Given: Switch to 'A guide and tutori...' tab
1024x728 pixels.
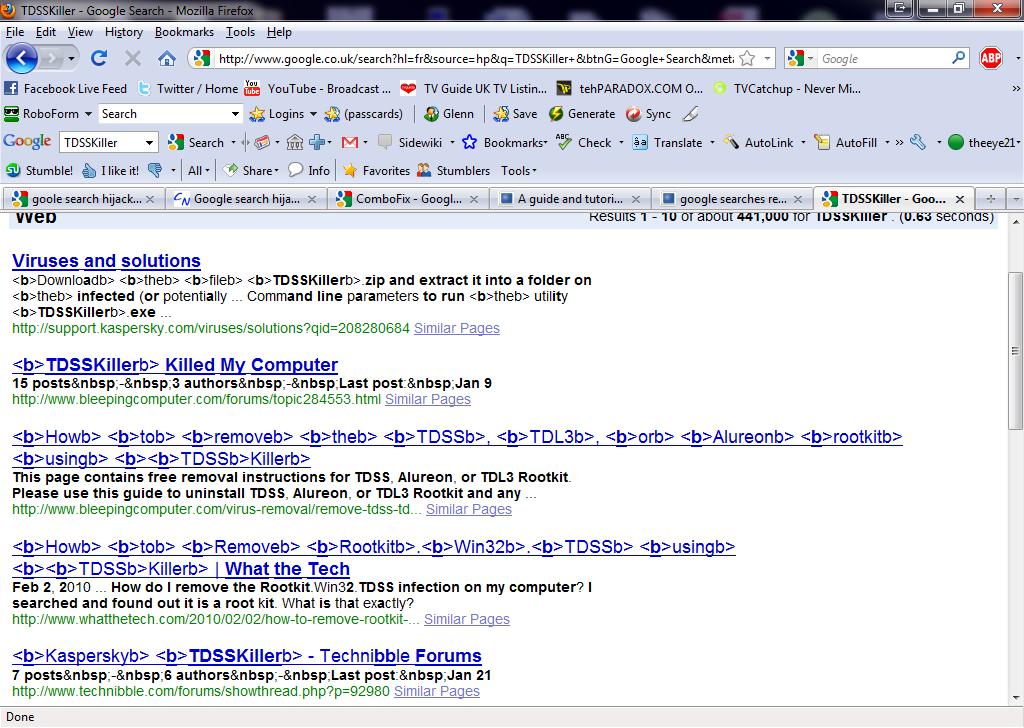Looking at the screenshot, I should 568,198.
